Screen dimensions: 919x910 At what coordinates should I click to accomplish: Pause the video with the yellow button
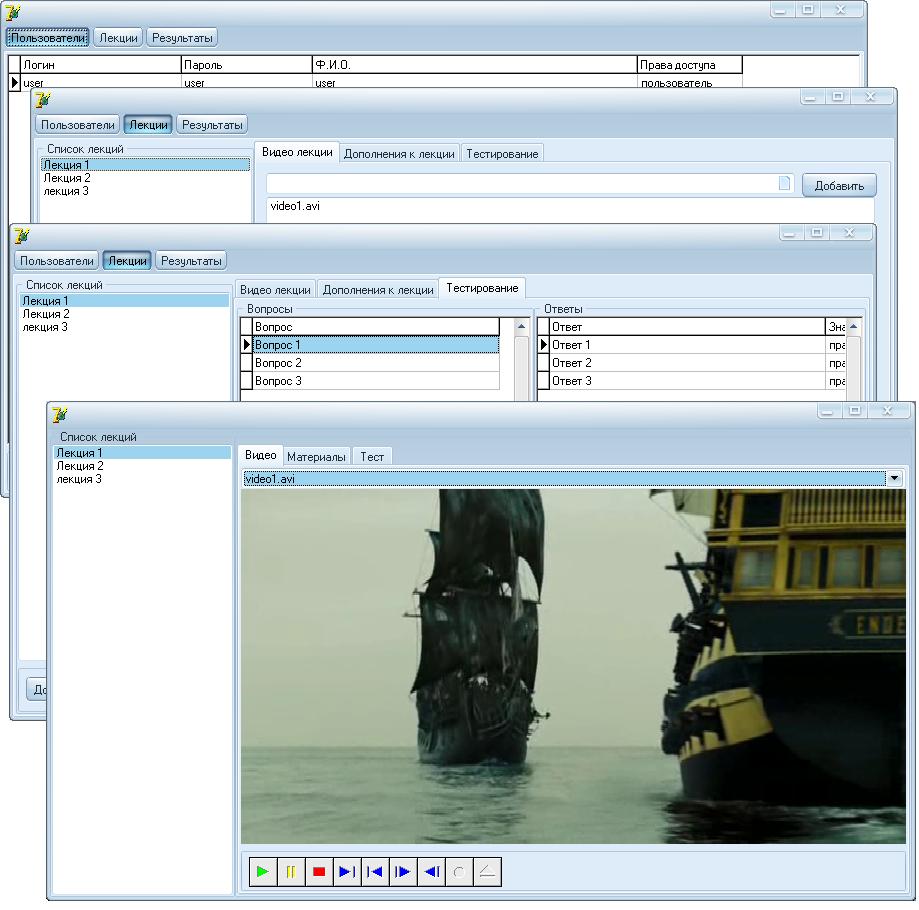click(291, 872)
